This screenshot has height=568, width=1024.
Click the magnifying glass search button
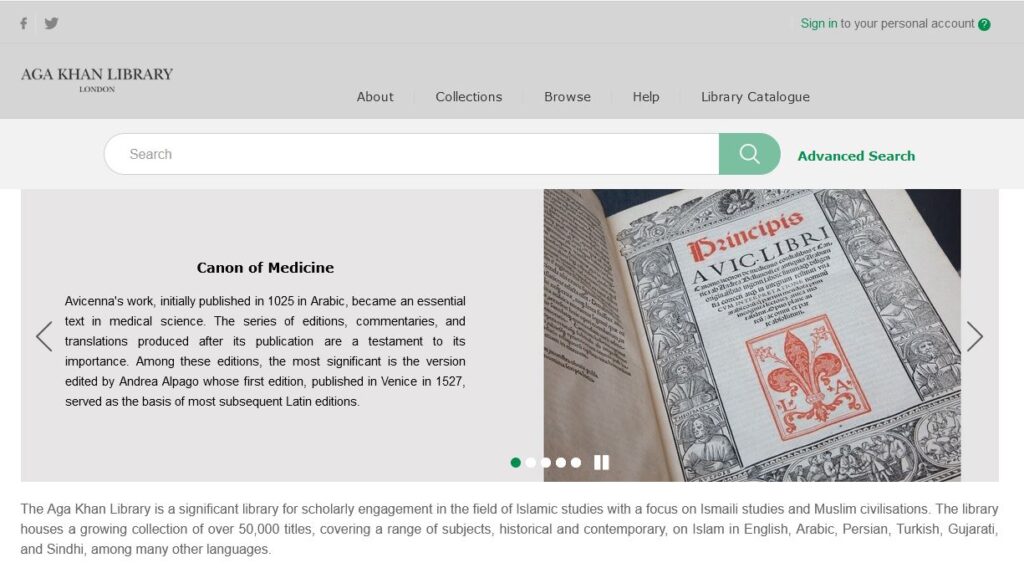point(749,154)
